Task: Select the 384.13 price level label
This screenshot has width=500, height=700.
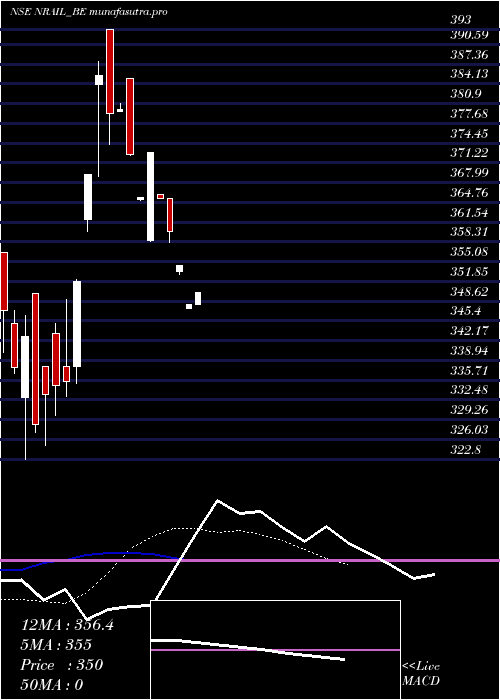Action: point(469,74)
